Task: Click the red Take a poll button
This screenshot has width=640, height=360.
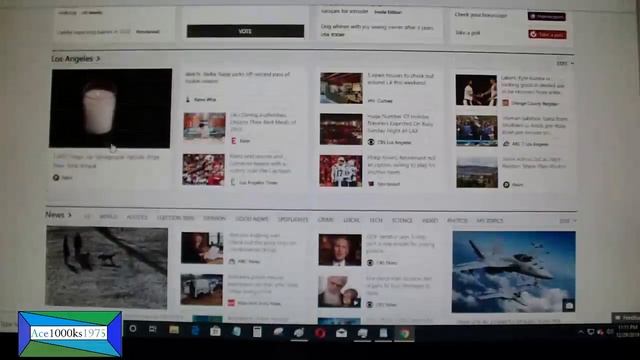Action: (547, 35)
